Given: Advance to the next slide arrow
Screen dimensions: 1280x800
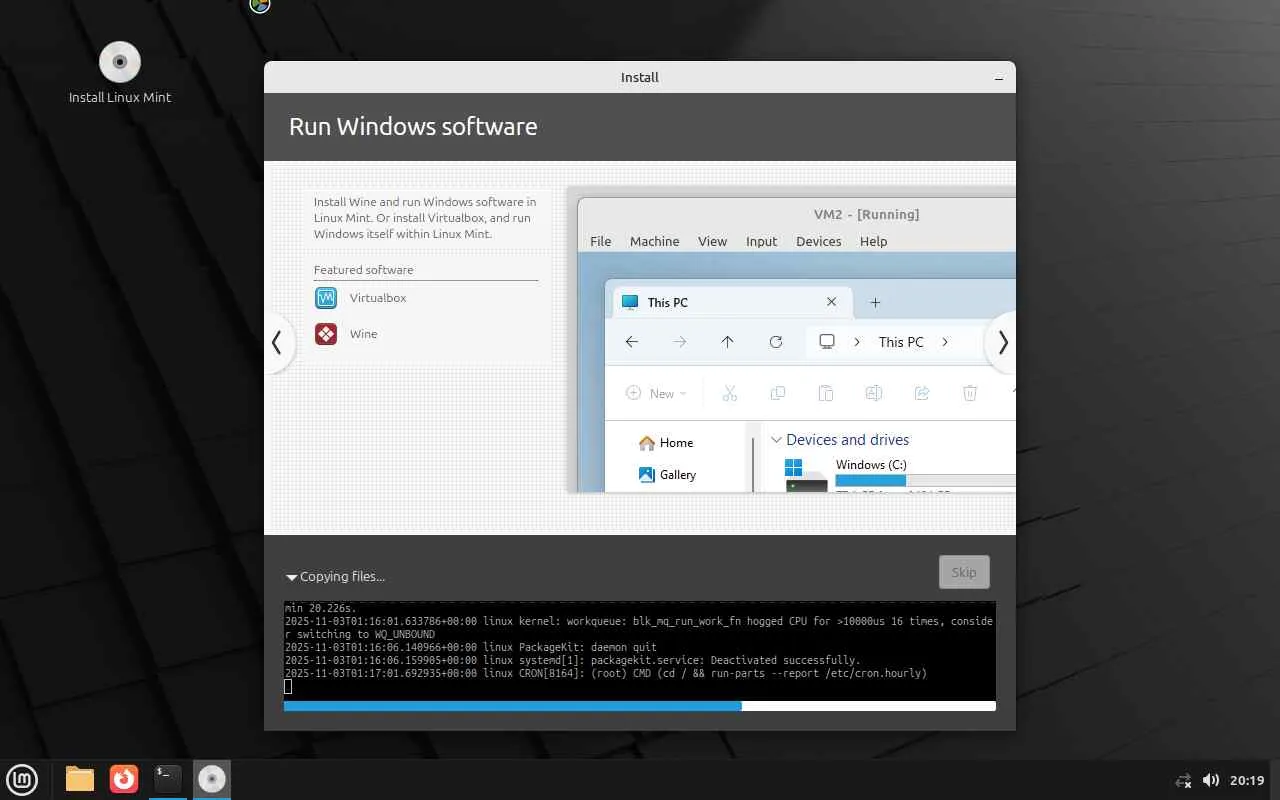Looking at the screenshot, I should point(1001,342).
